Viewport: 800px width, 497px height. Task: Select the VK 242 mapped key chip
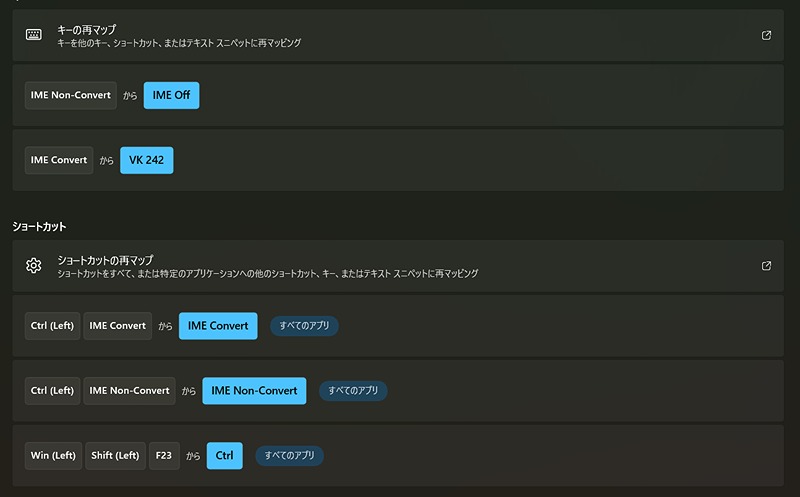(x=146, y=160)
